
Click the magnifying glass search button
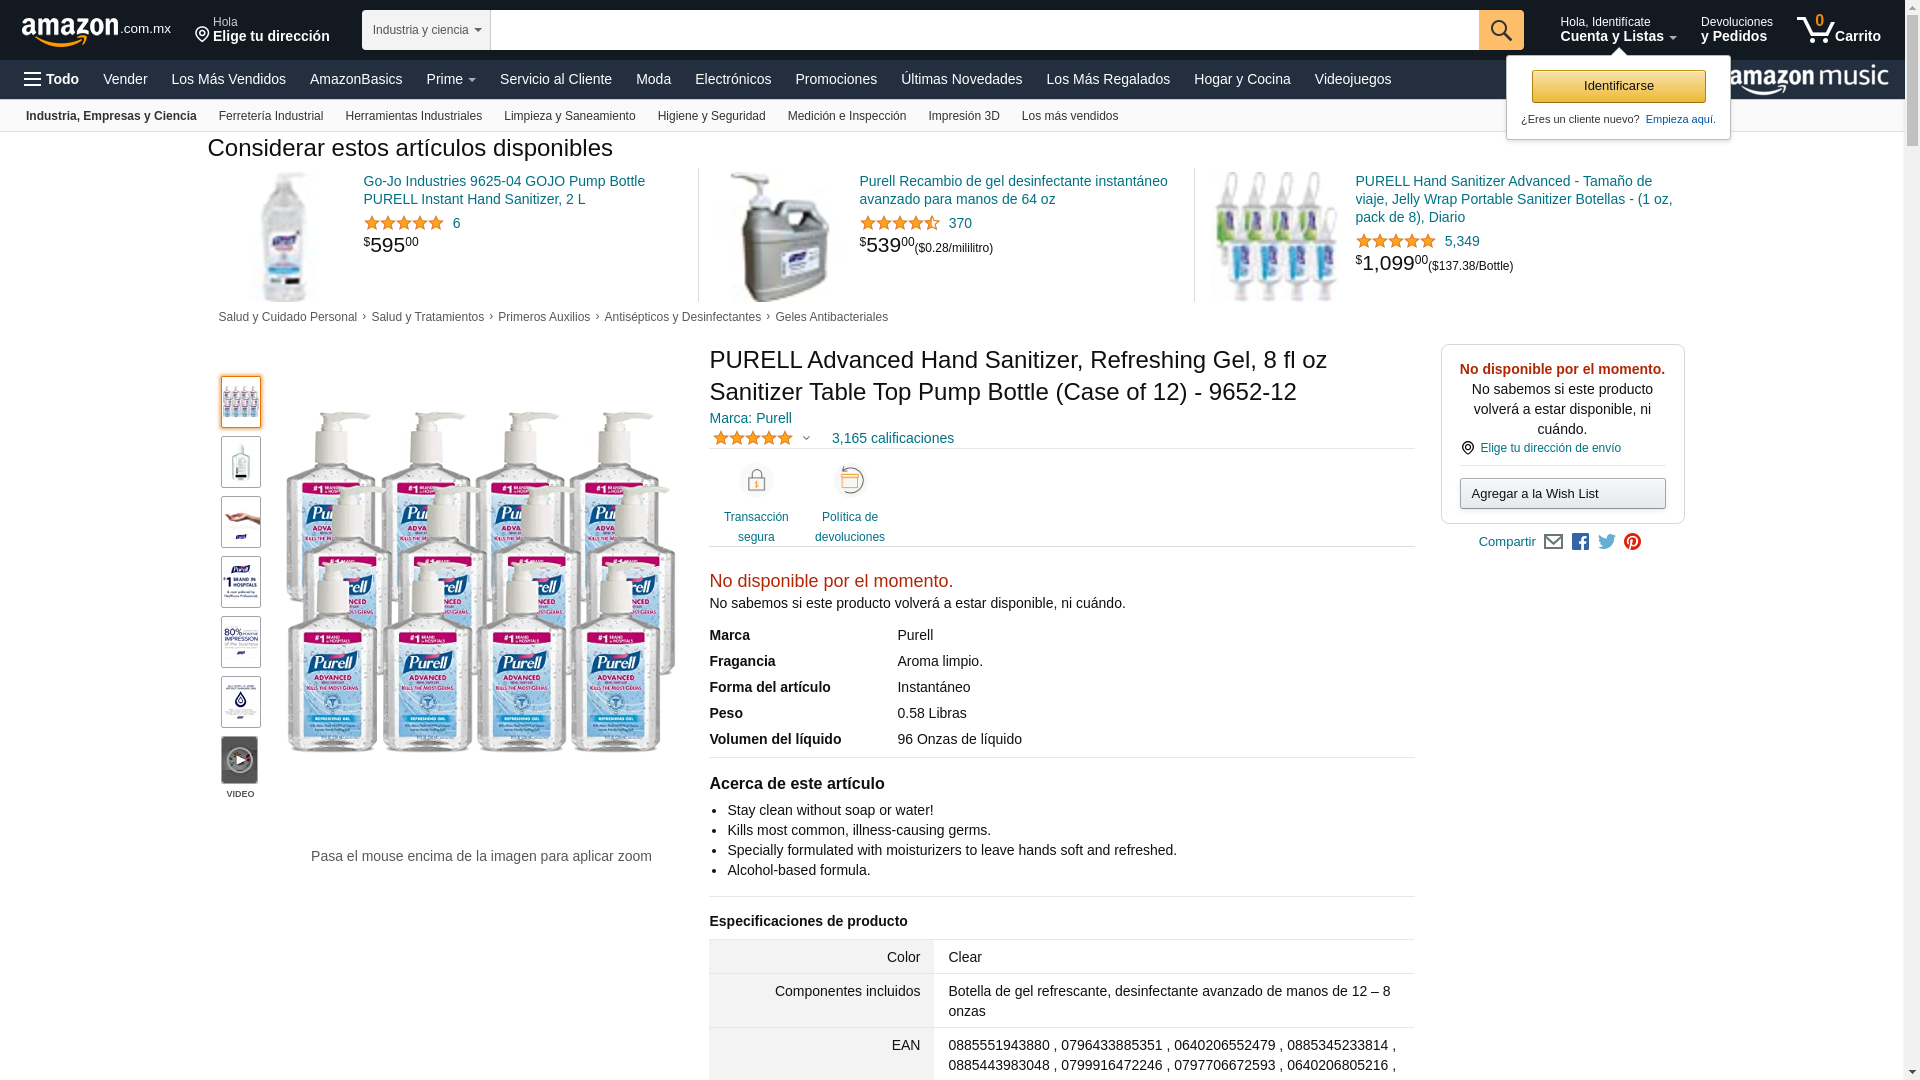click(x=1501, y=30)
